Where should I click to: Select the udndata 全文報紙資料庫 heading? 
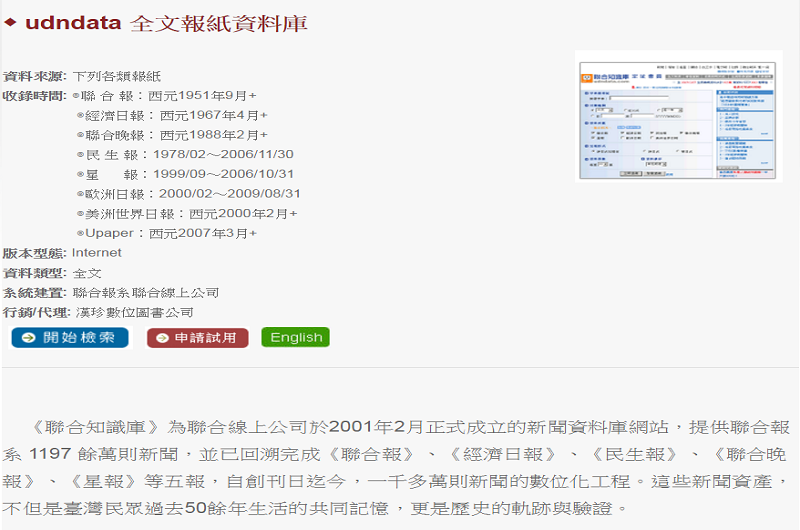point(166,23)
